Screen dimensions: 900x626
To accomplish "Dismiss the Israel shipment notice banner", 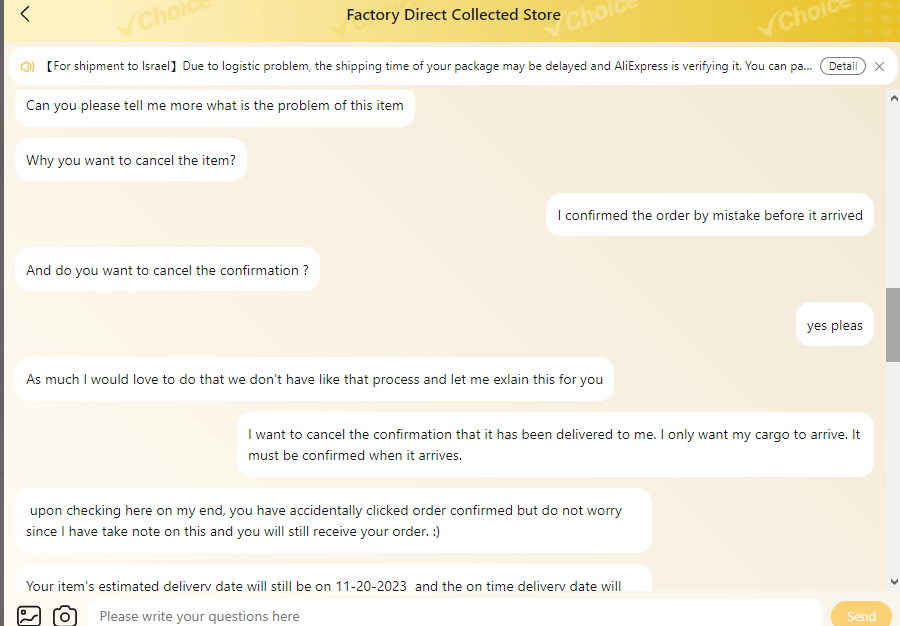I will coord(879,67).
